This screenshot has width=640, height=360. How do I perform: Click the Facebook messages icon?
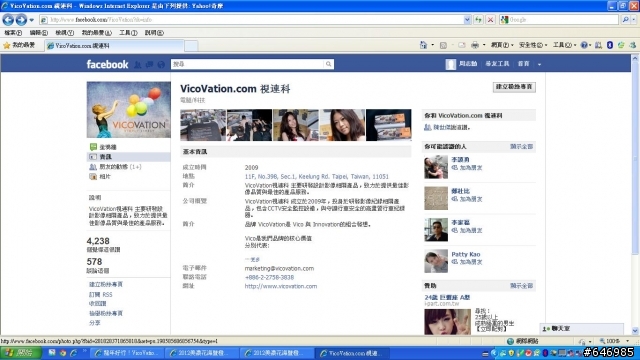click(149, 64)
